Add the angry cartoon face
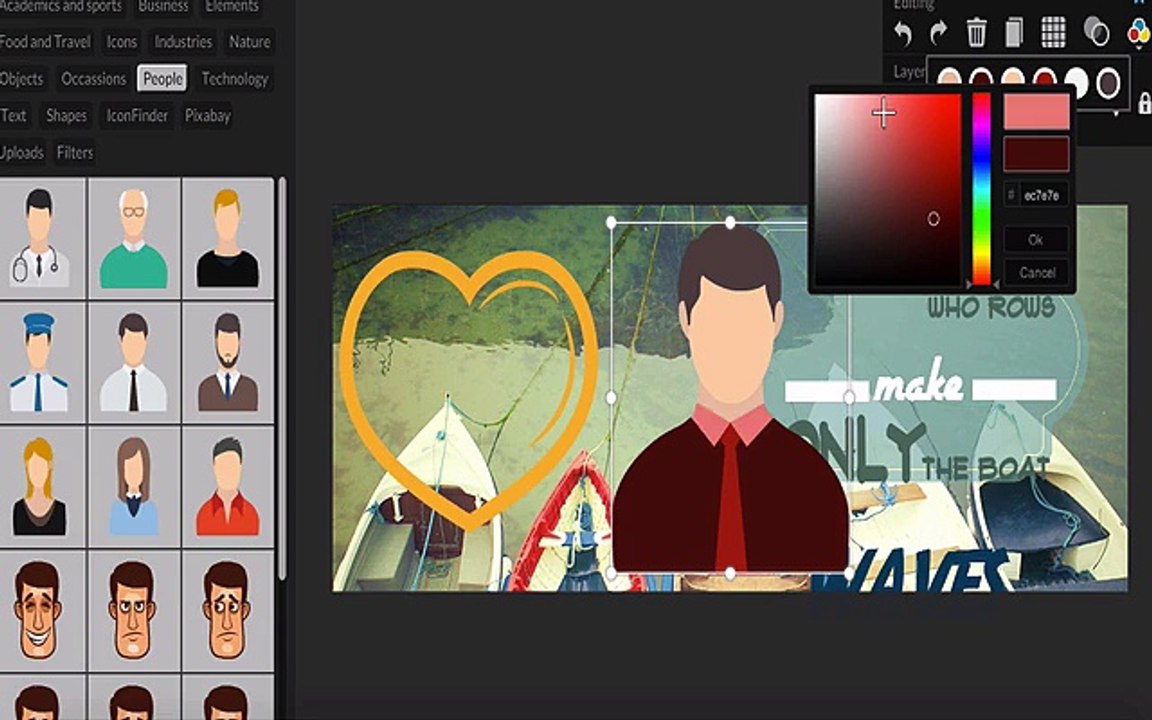1152x720 pixels. pyautogui.click(x=134, y=611)
